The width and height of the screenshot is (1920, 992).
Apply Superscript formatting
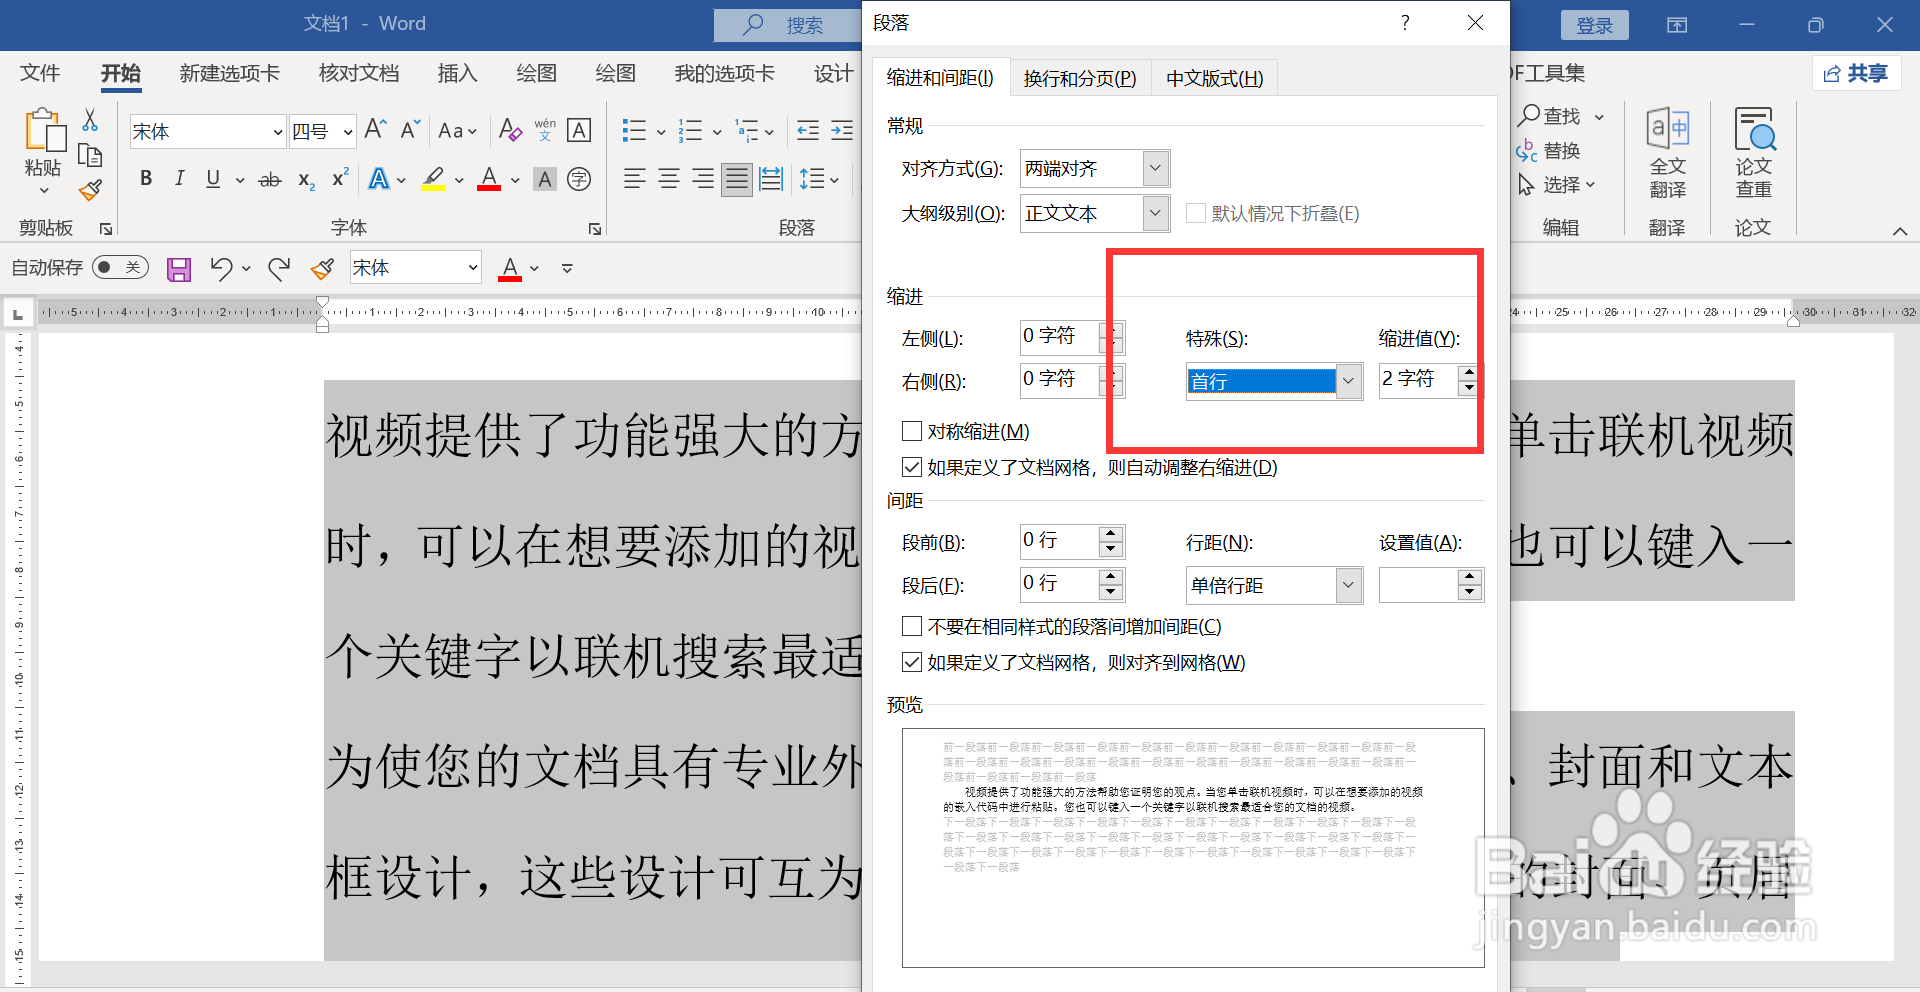click(x=340, y=178)
